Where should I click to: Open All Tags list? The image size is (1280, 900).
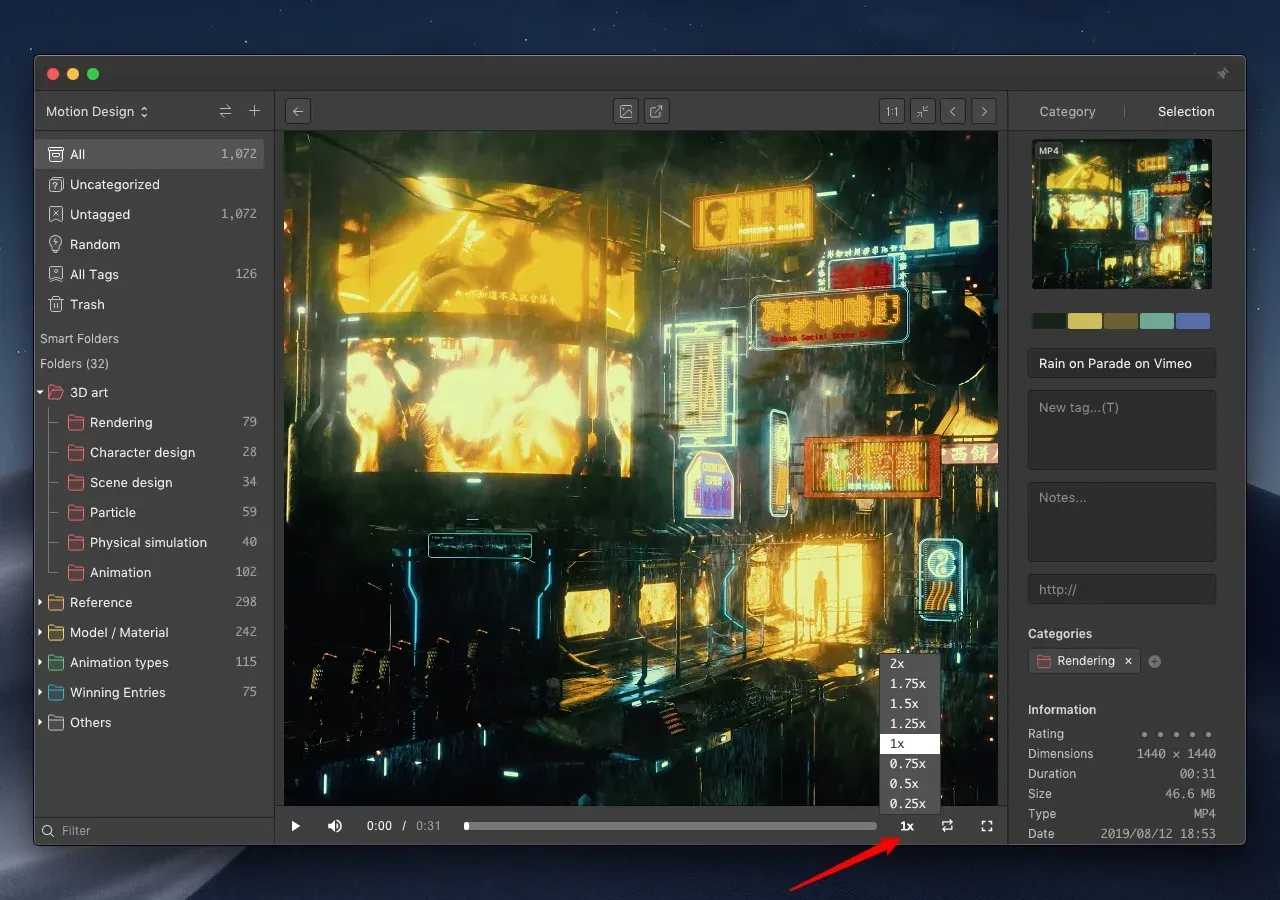coord(151,274)
